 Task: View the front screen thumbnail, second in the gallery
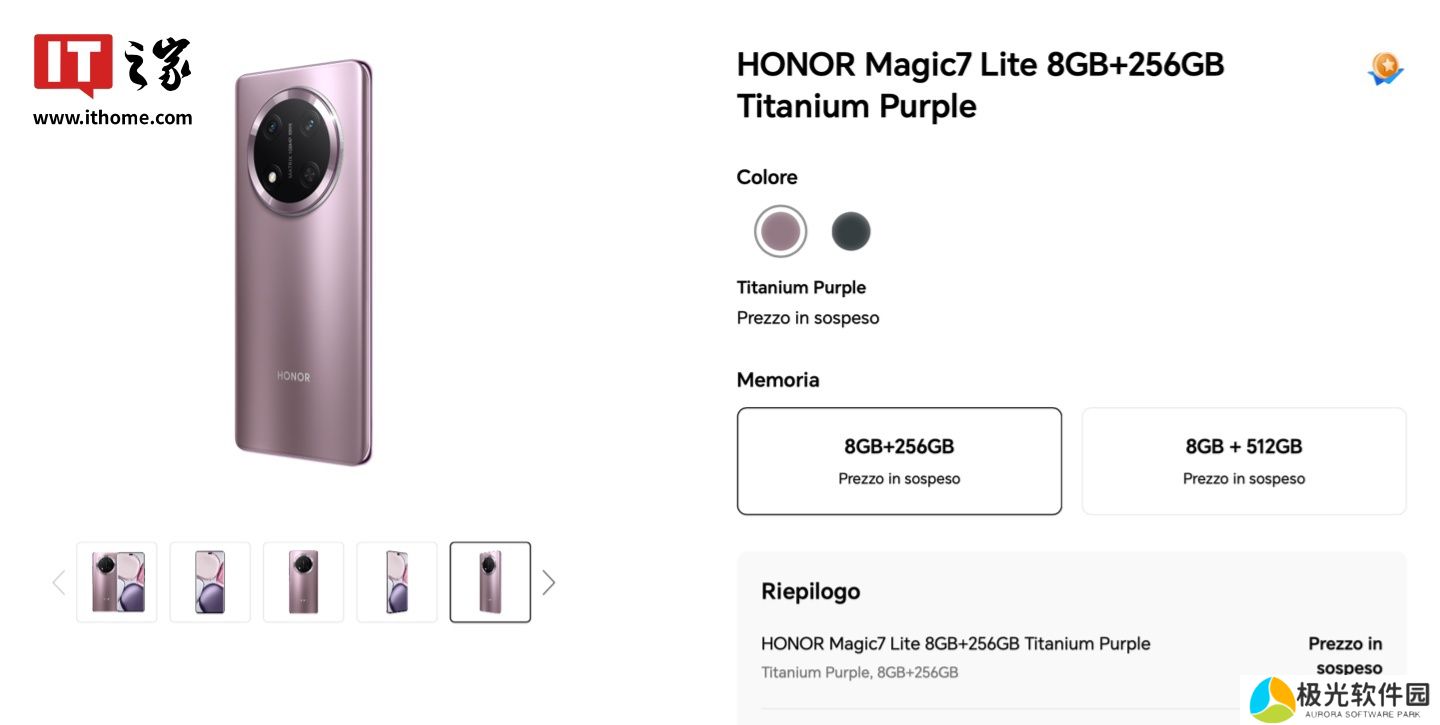pyautogui.click(x=210, y=582)
